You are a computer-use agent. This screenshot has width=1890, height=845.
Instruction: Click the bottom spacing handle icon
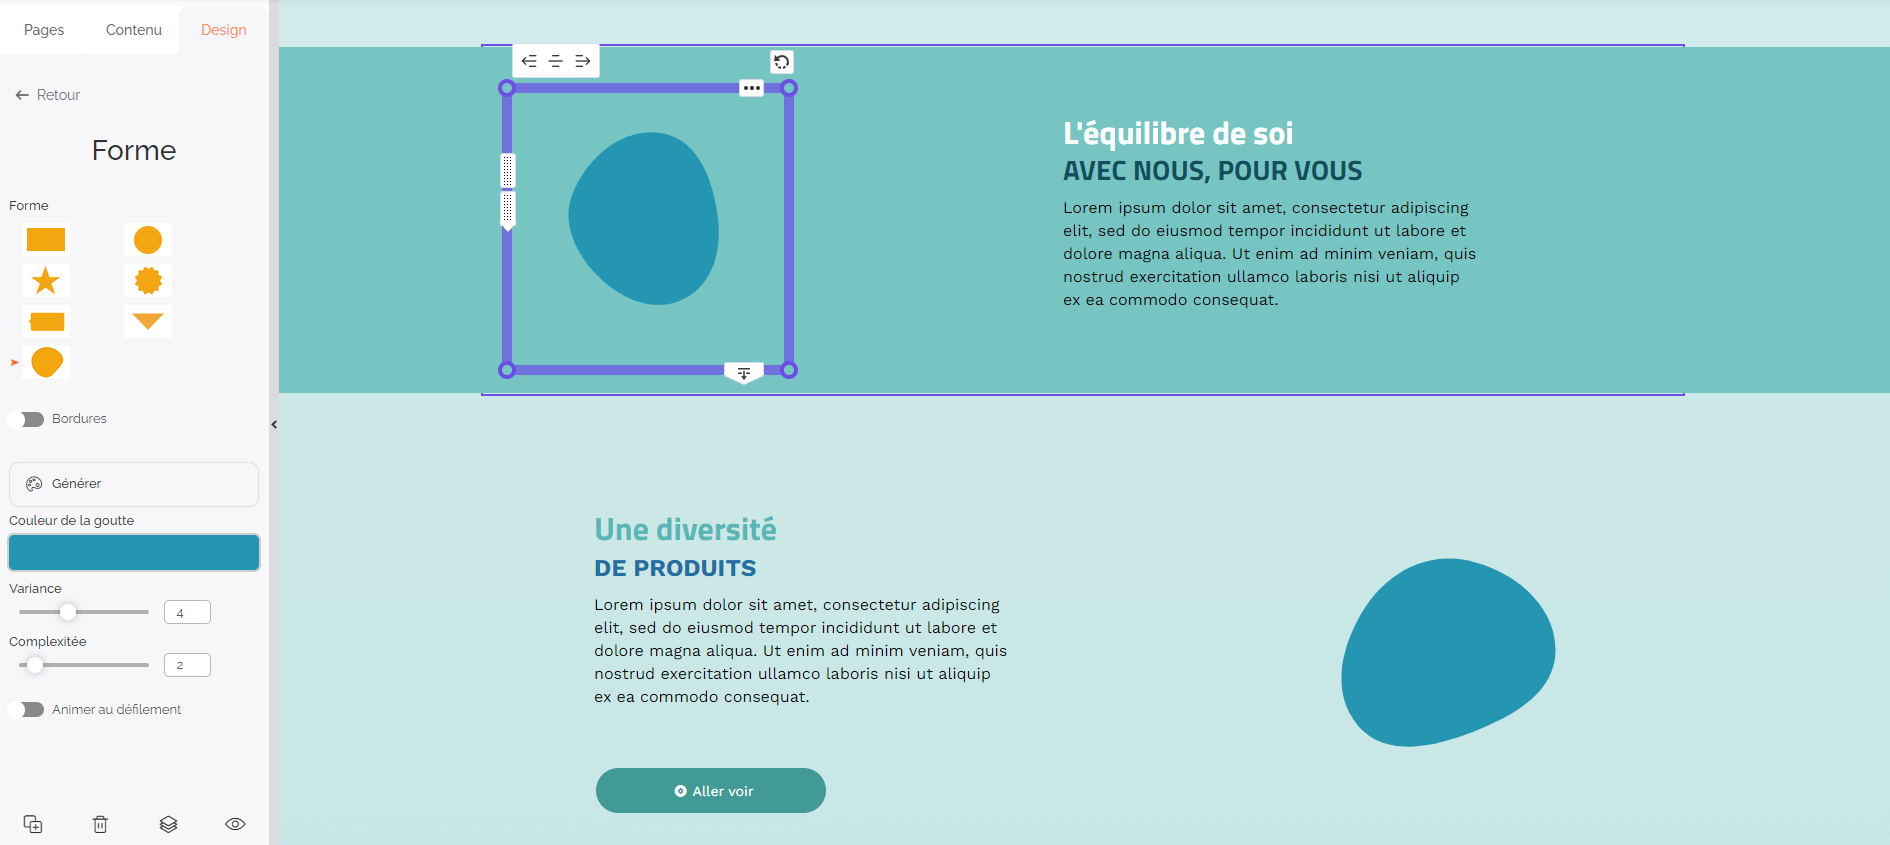tap(744, 373)
